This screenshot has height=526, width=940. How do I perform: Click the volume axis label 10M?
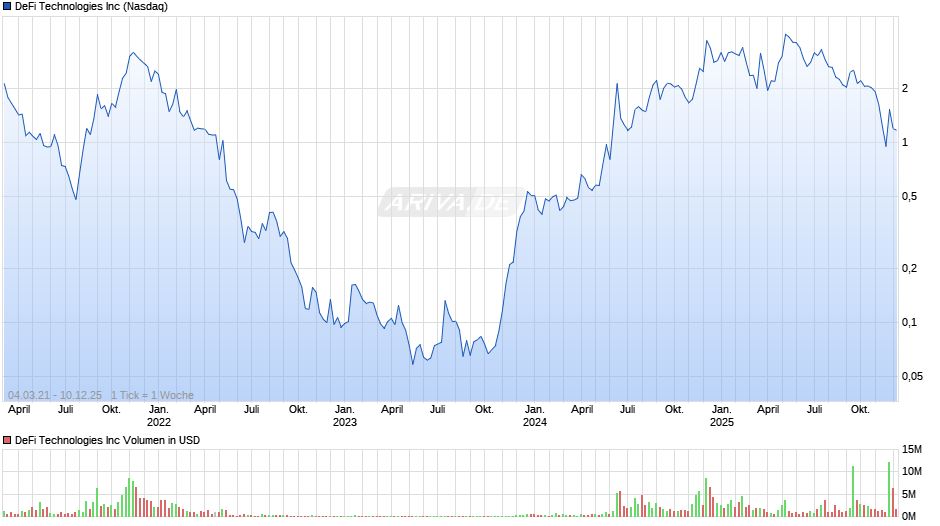pos(911,471)
